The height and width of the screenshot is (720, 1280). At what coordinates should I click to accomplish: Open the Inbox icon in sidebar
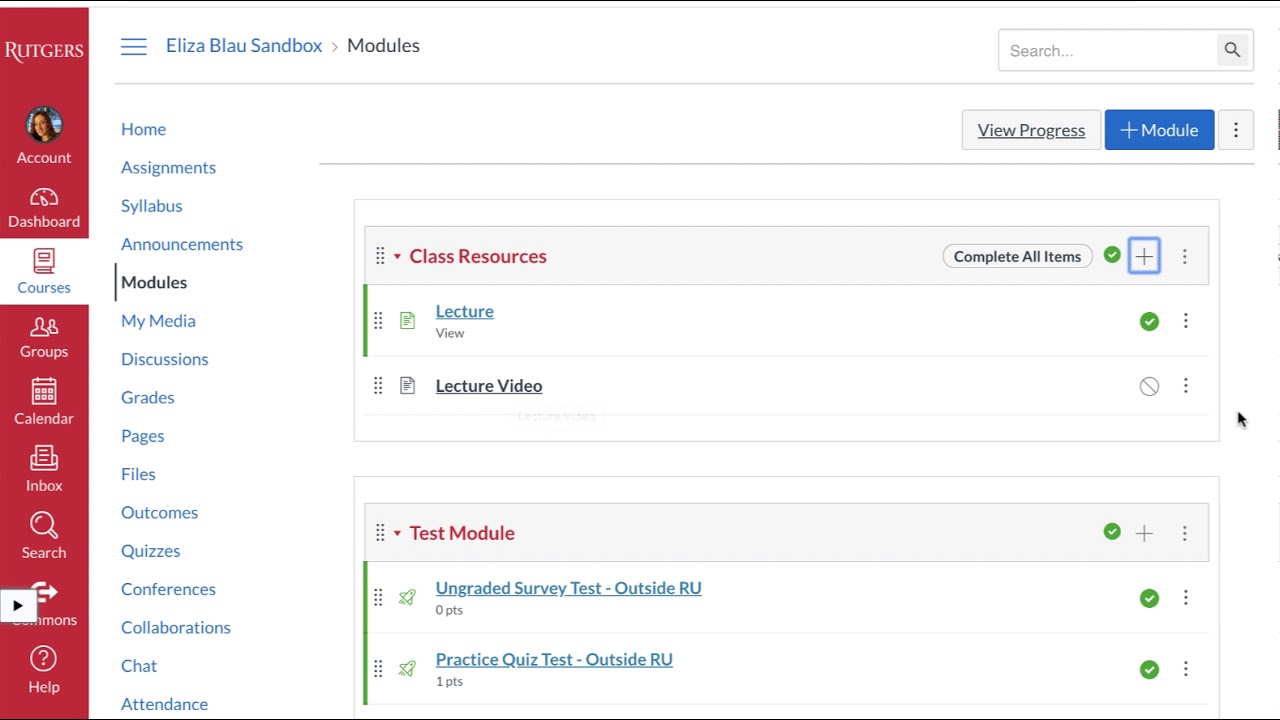click(x=44, y=458)
